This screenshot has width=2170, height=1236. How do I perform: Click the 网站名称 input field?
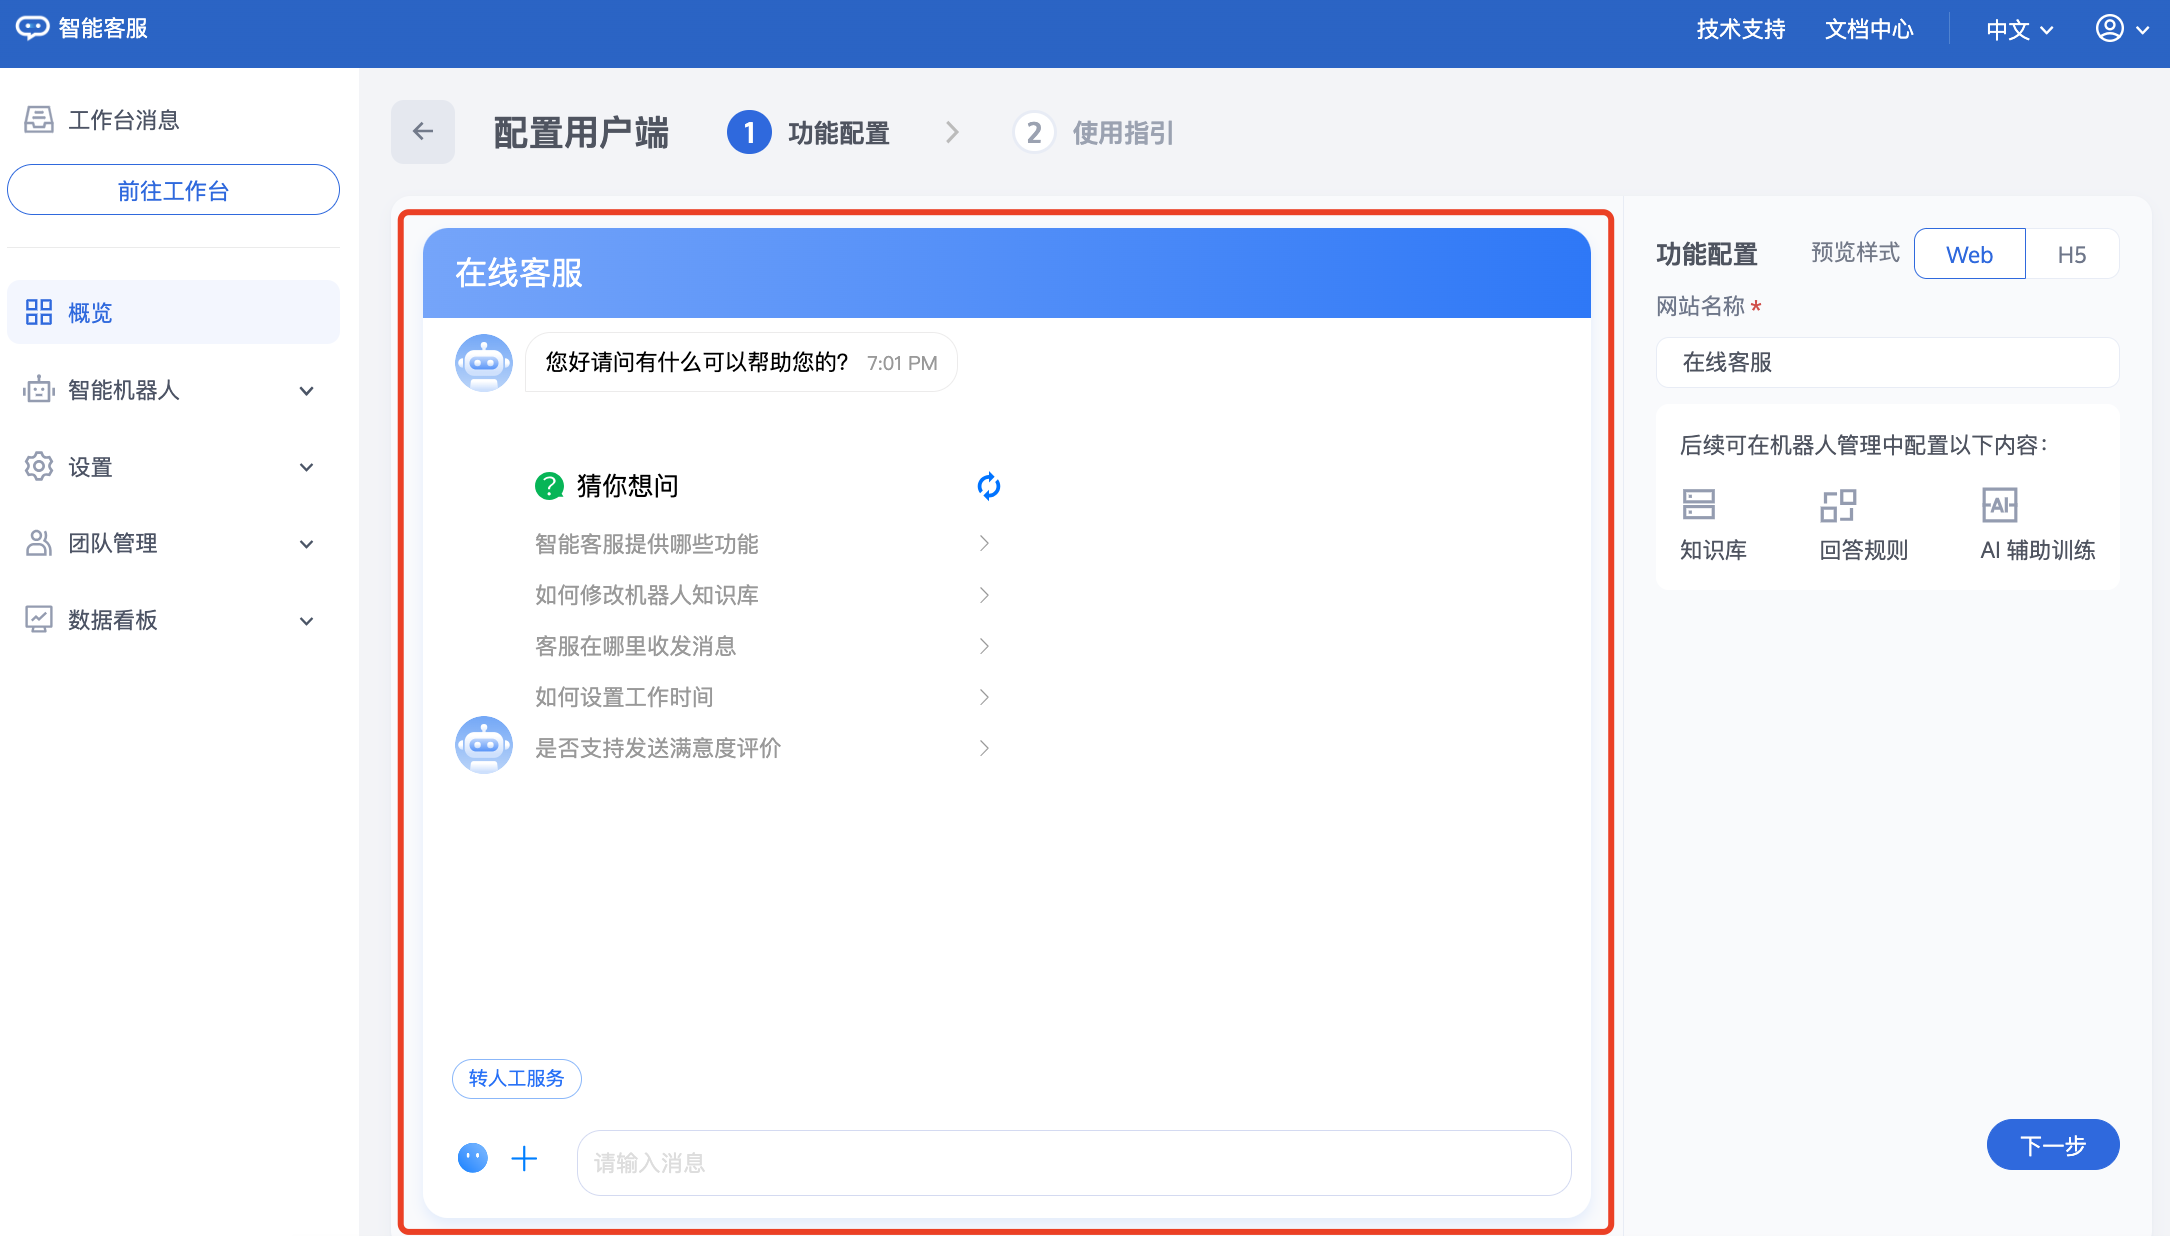click(1886, 362)
